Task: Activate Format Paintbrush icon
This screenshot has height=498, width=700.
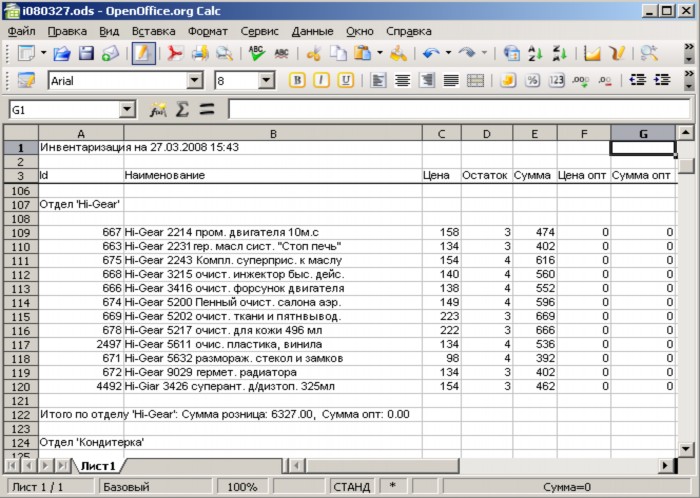Action: (398, 54)
